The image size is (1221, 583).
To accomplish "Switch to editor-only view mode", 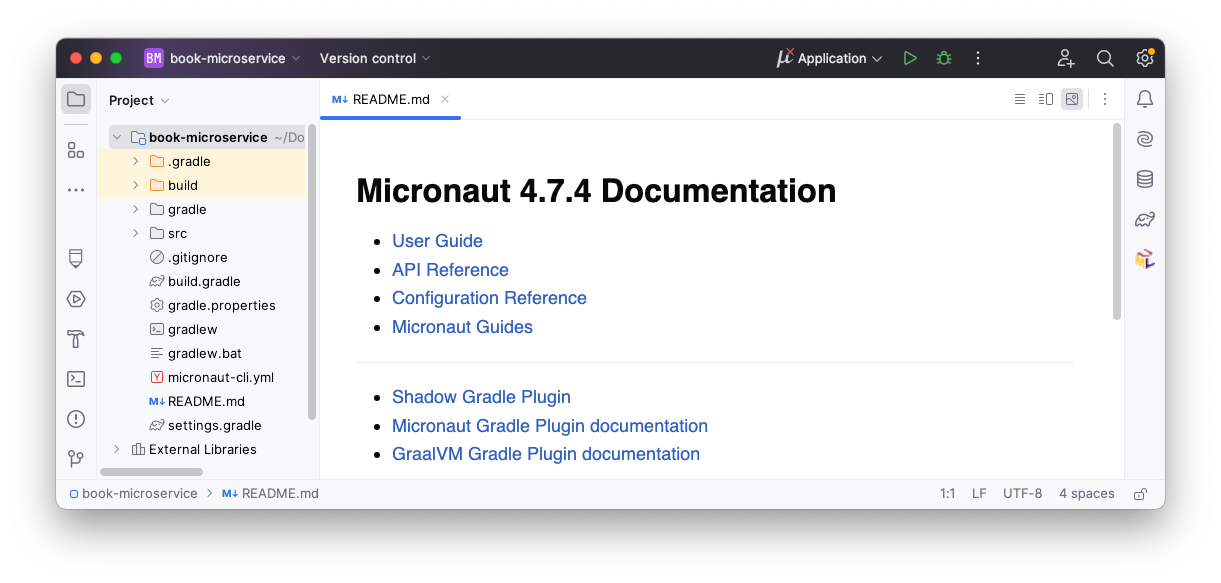I will click(1019, 99).
